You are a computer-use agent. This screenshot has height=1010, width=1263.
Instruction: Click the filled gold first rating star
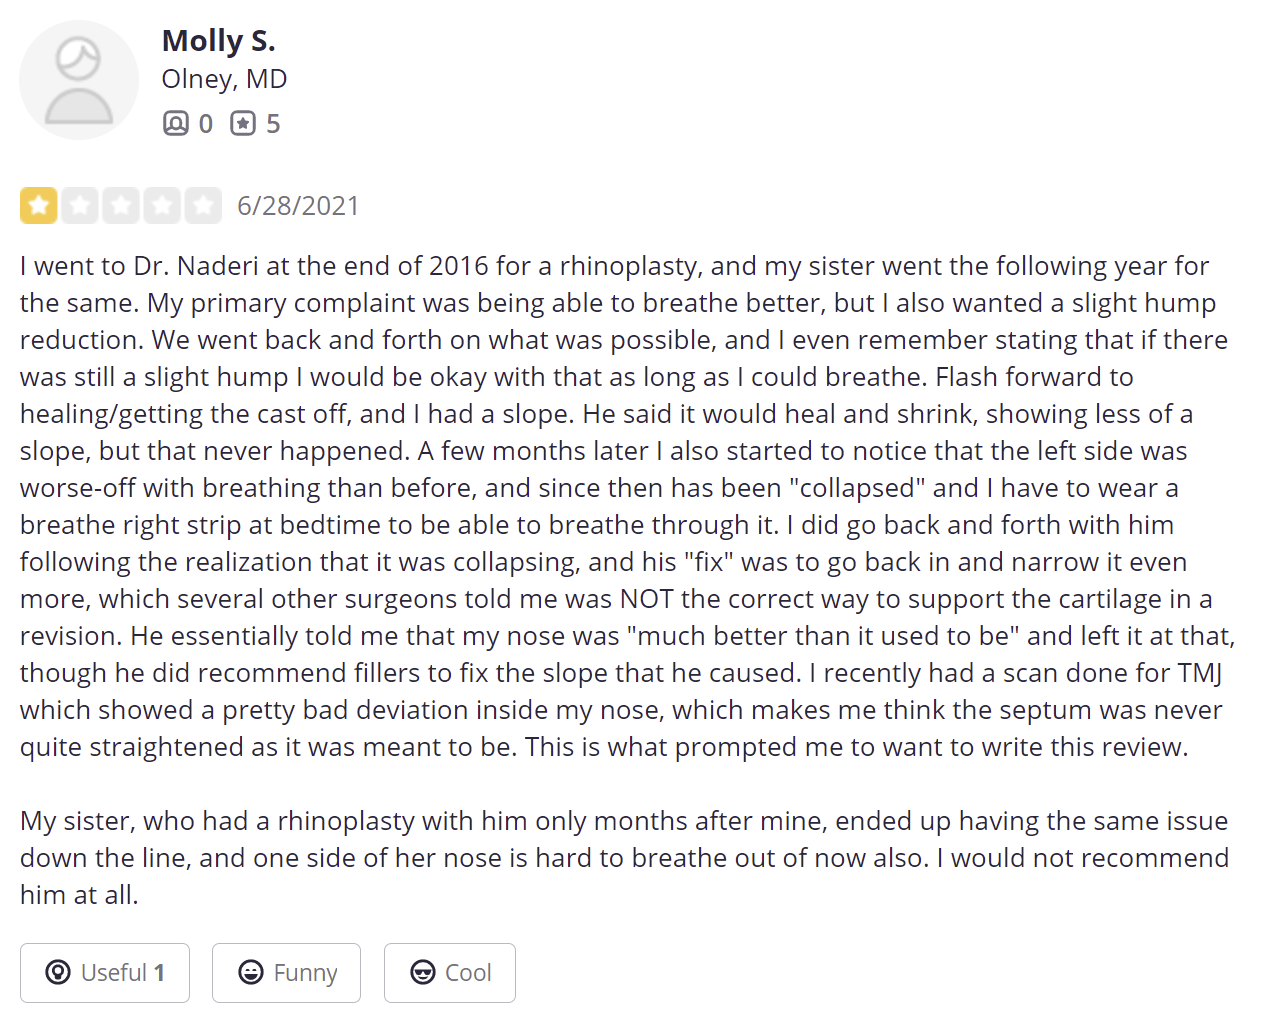[x=39, y=205]
